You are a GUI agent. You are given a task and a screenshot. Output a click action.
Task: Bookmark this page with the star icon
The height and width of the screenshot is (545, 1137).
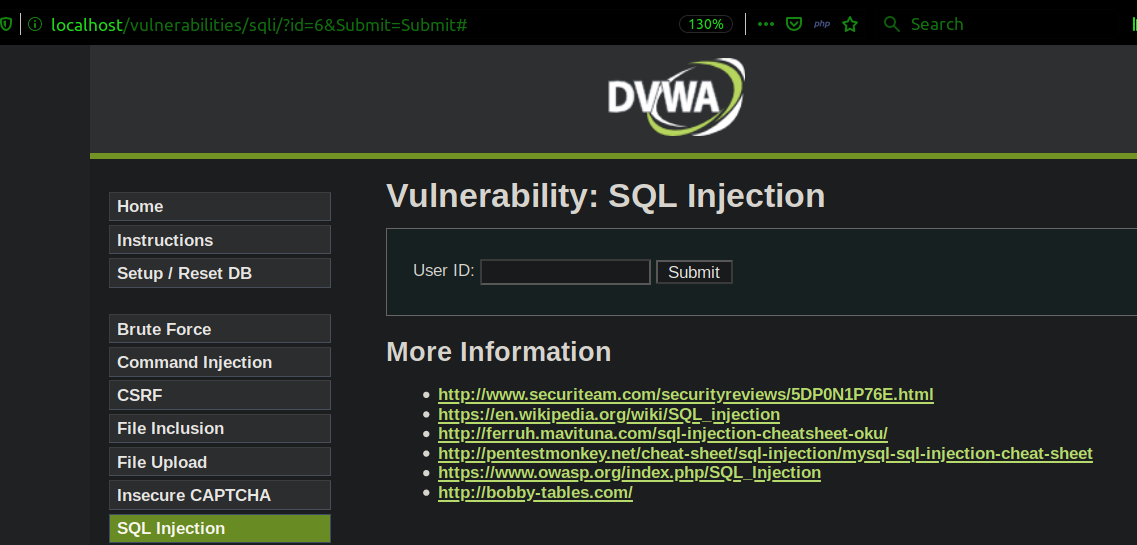tap(850, 25)
